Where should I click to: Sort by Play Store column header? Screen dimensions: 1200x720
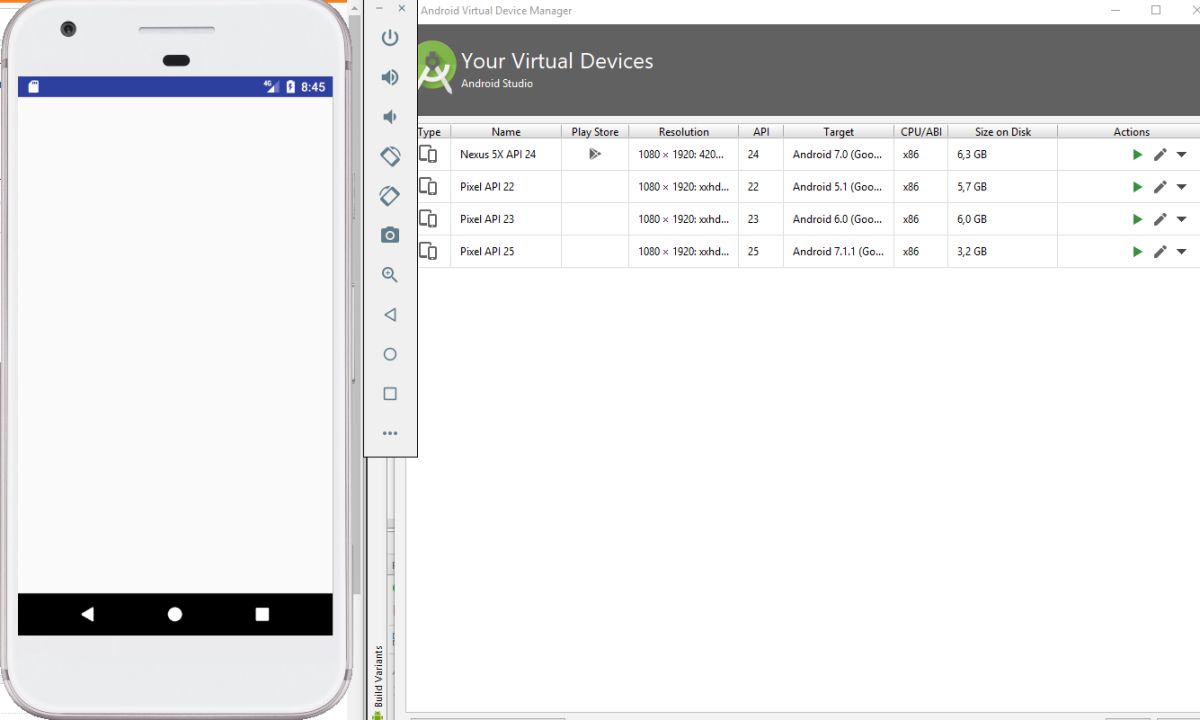coord(595,131)
